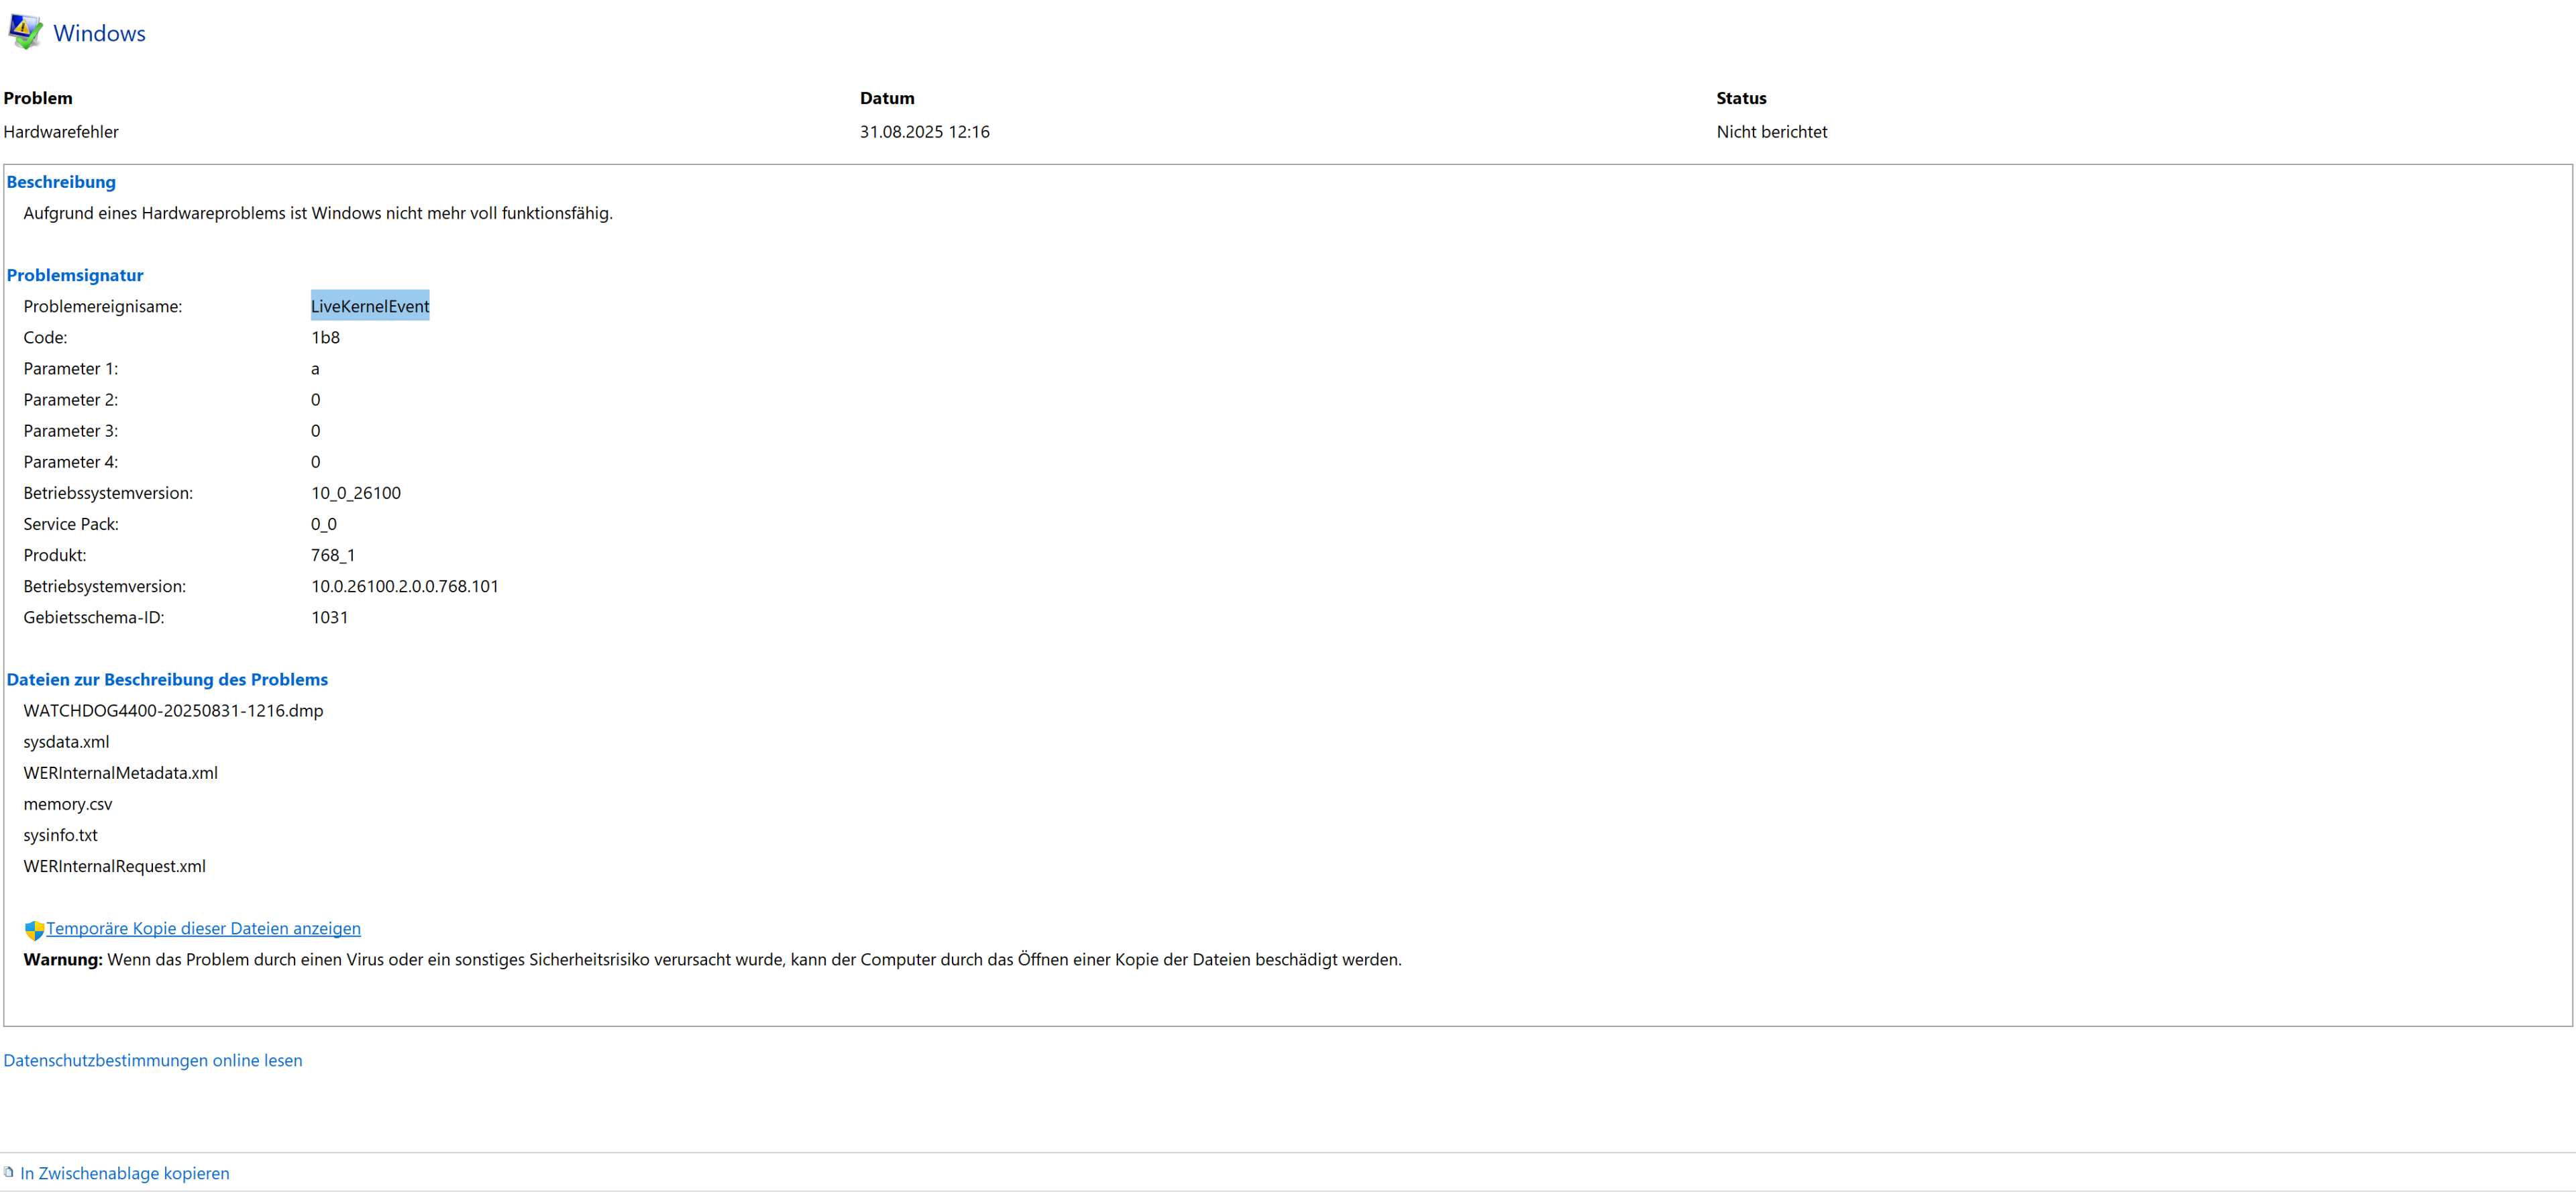Open 'Datenschutzbestimmungen online lesen' link
2576x1192 pixels.
152,1060
